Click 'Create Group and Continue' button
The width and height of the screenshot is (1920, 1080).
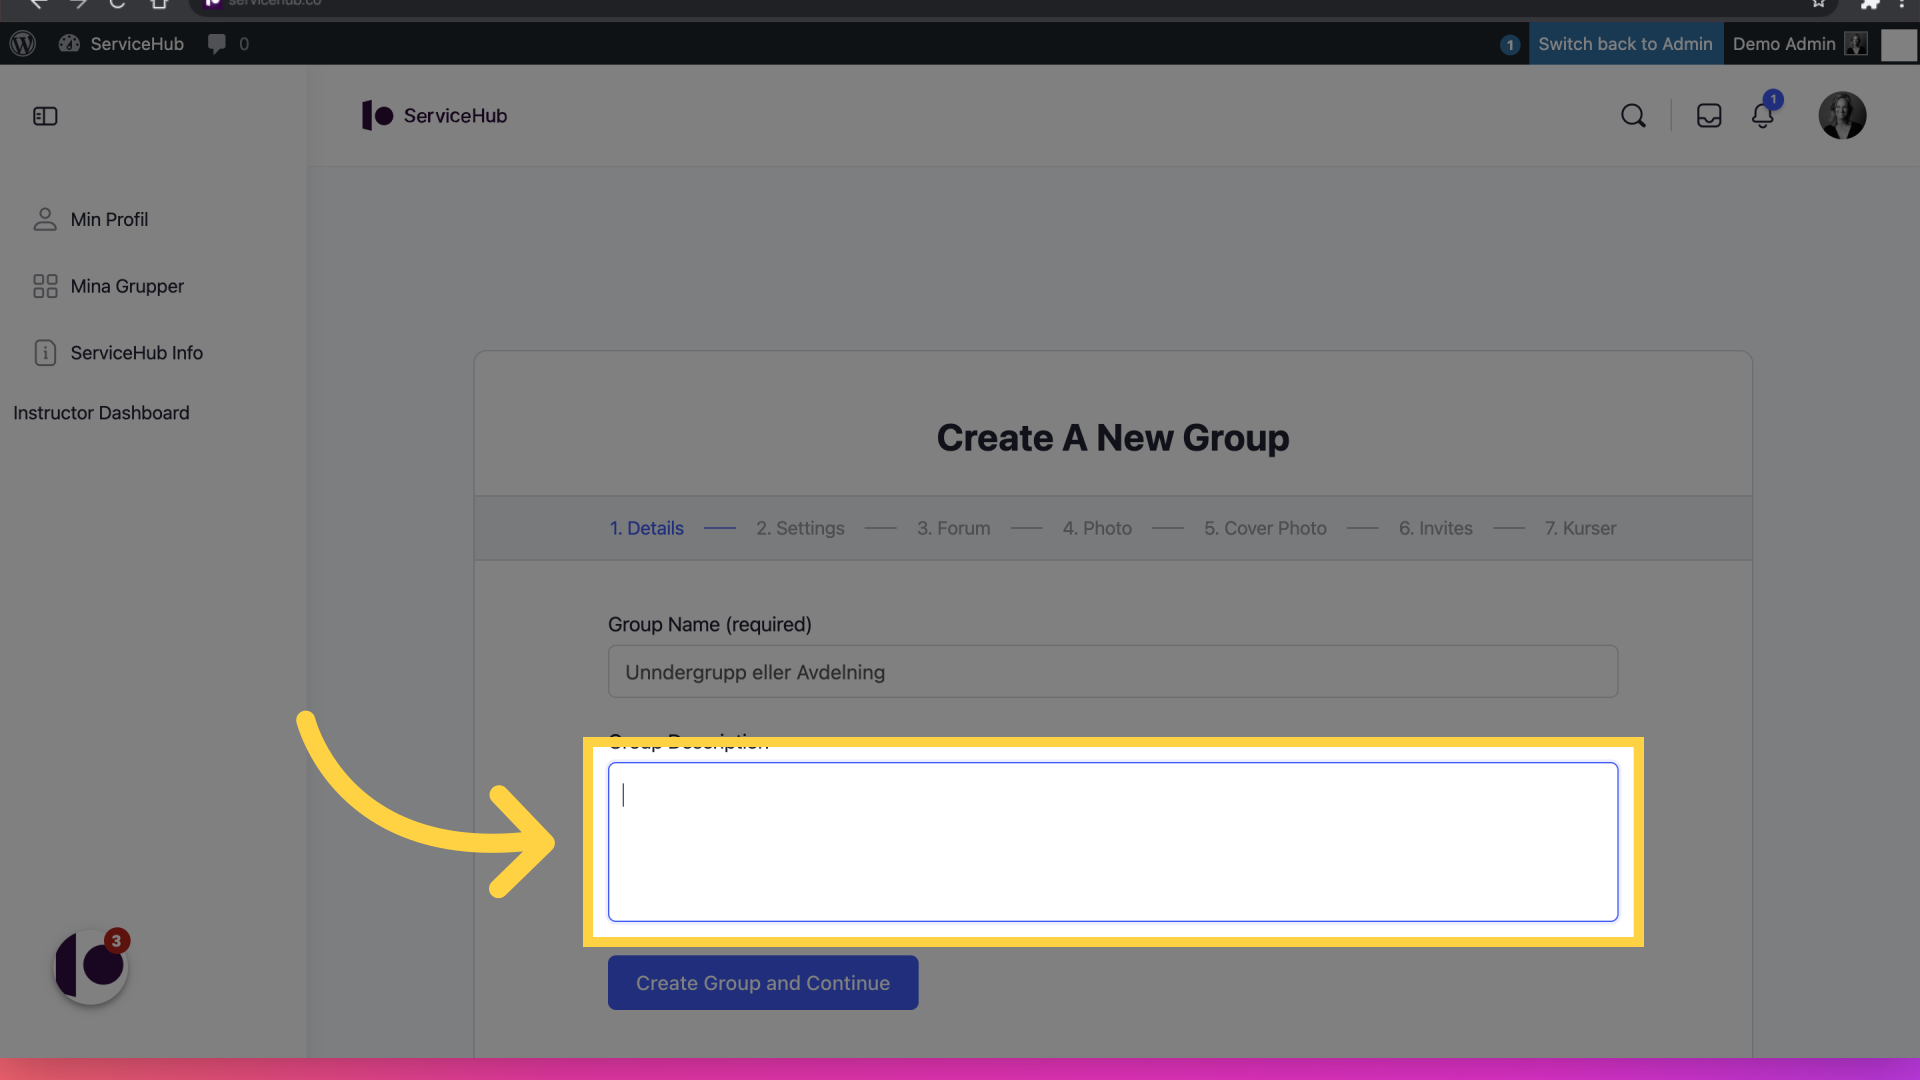(x=762, y=982)
